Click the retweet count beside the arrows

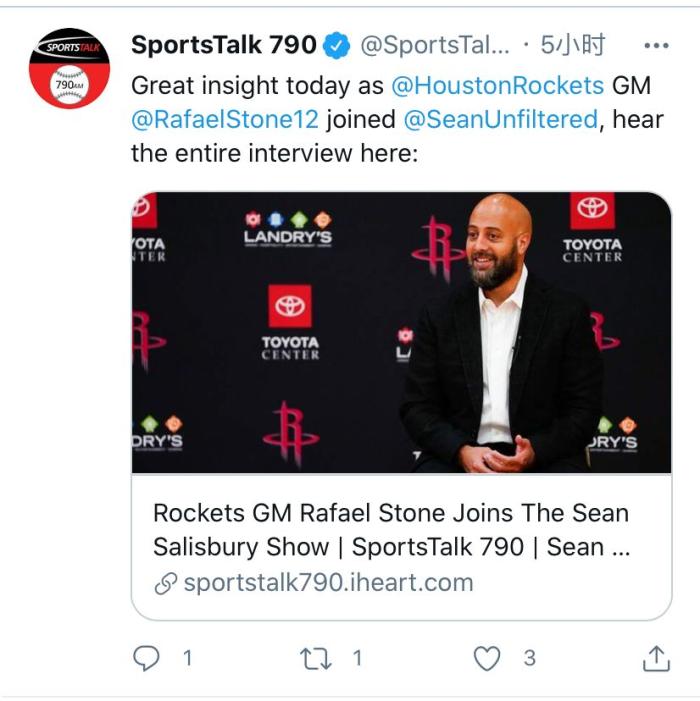357,658
